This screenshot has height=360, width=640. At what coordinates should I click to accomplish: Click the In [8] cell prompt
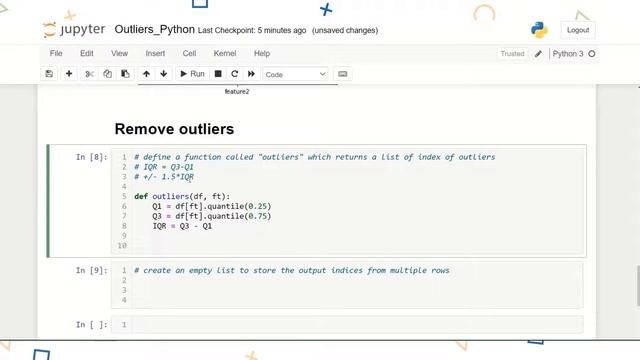(x=91, y=157)
